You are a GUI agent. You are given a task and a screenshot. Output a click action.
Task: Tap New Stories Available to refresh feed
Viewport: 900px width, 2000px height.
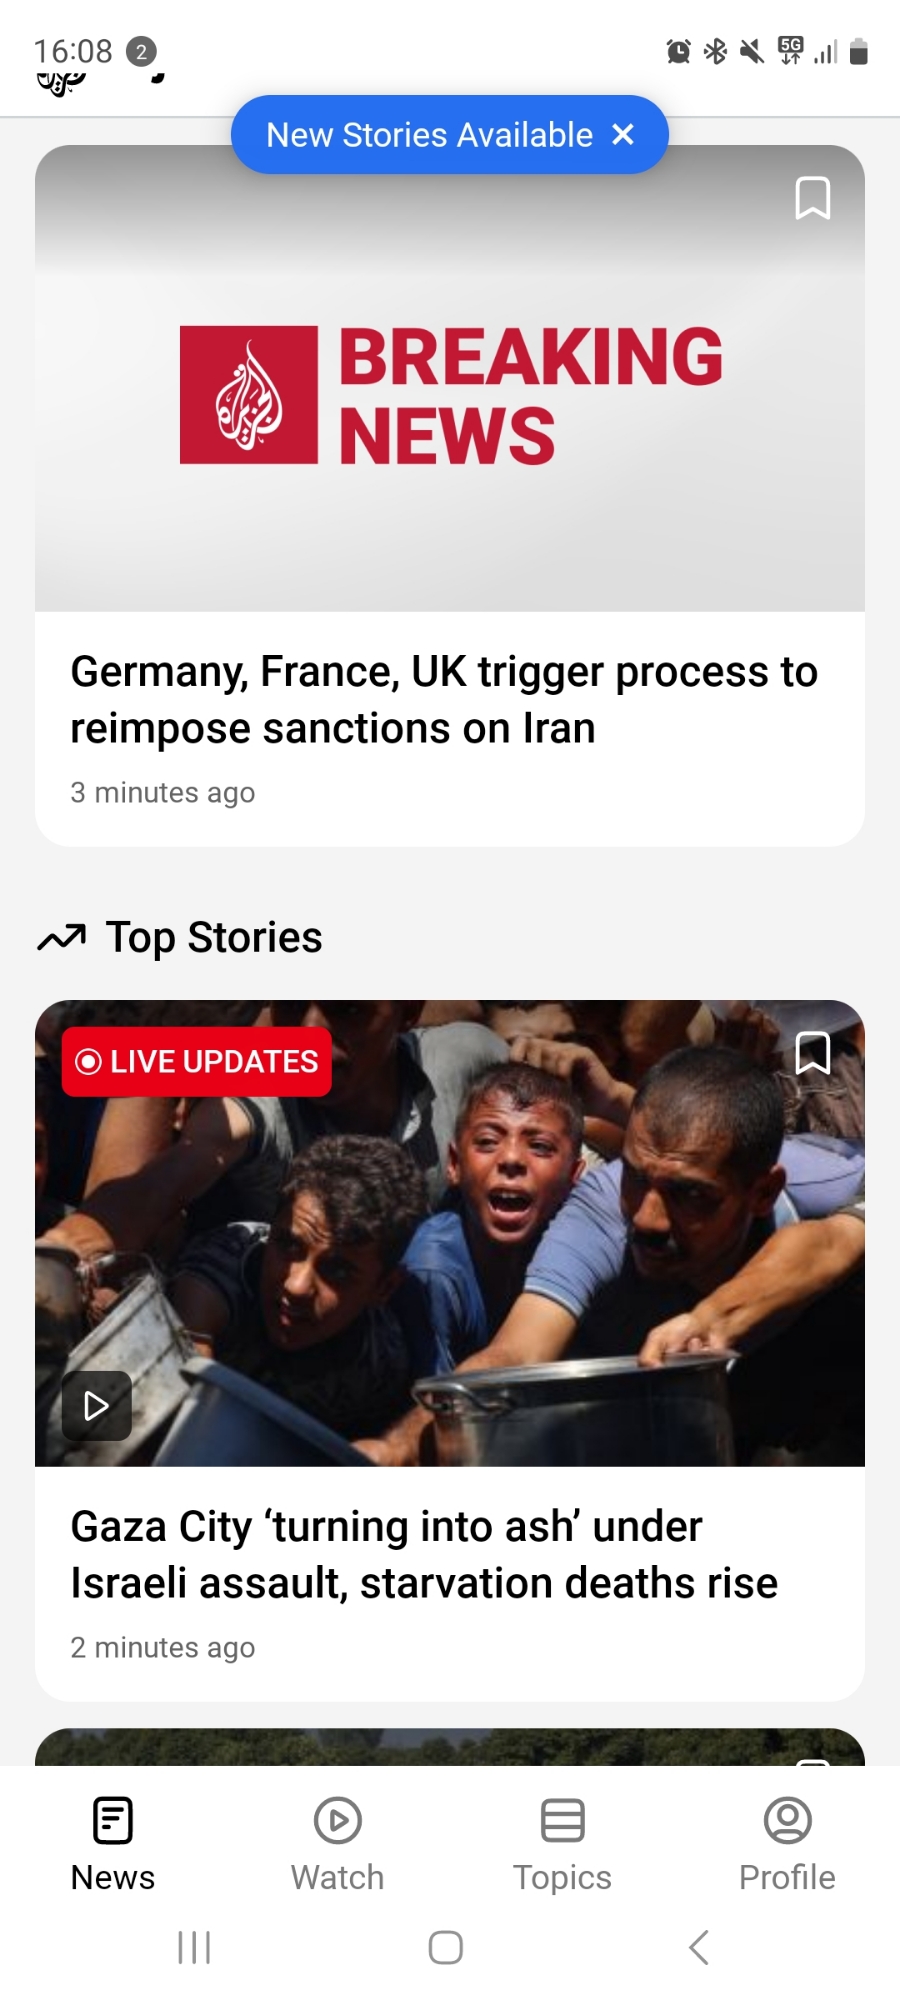coord(430,135)
